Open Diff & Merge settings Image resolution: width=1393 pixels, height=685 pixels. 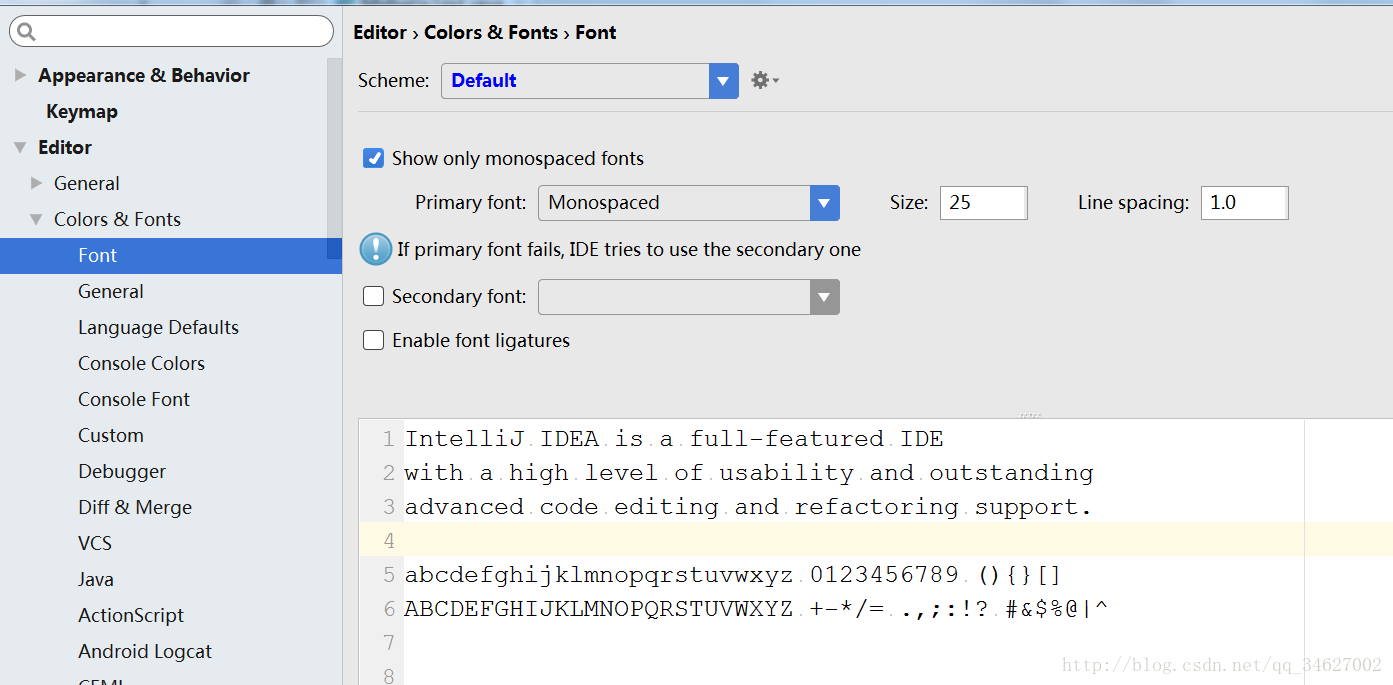point(135,507)
